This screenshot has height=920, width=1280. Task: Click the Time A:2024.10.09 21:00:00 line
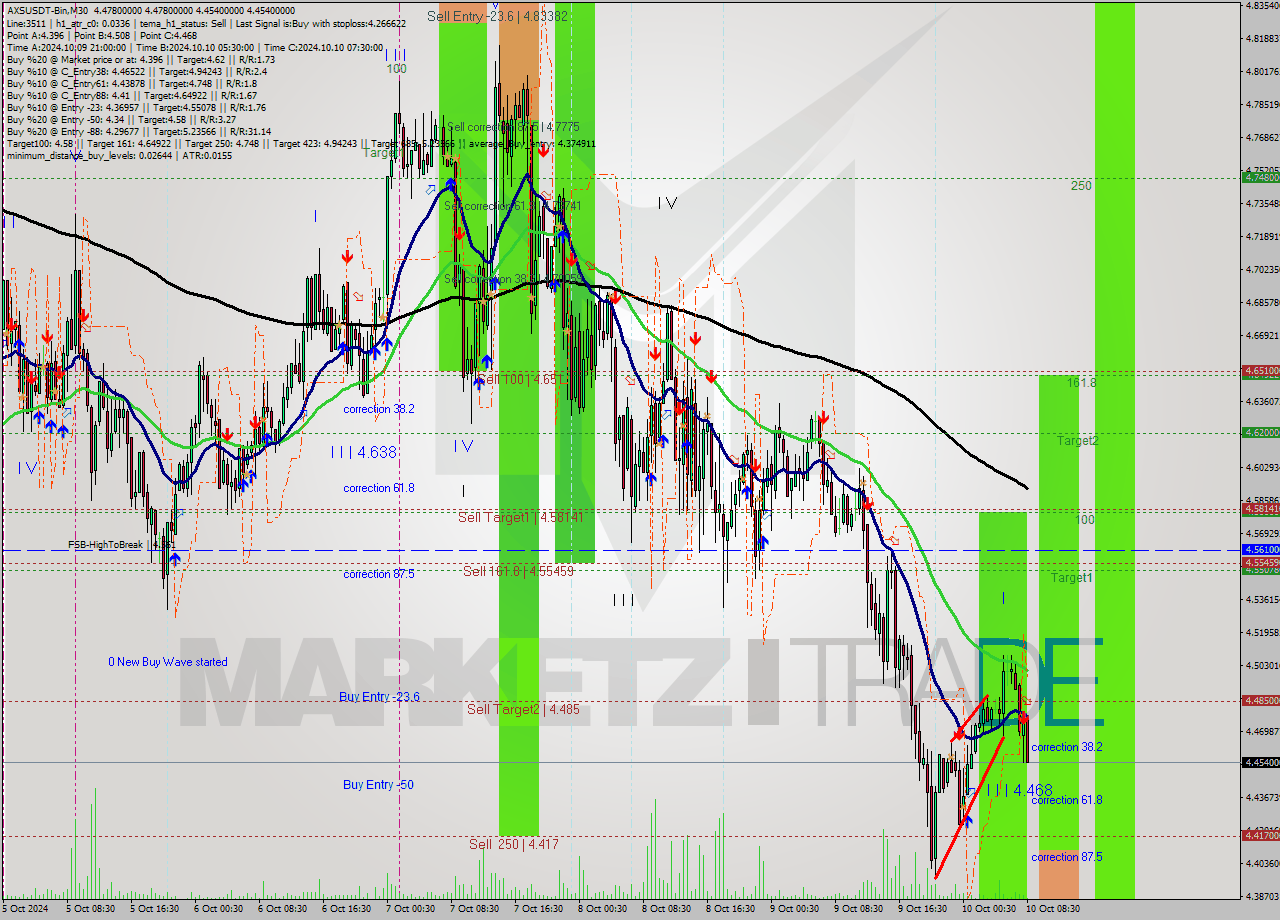[x=194, y=47]
